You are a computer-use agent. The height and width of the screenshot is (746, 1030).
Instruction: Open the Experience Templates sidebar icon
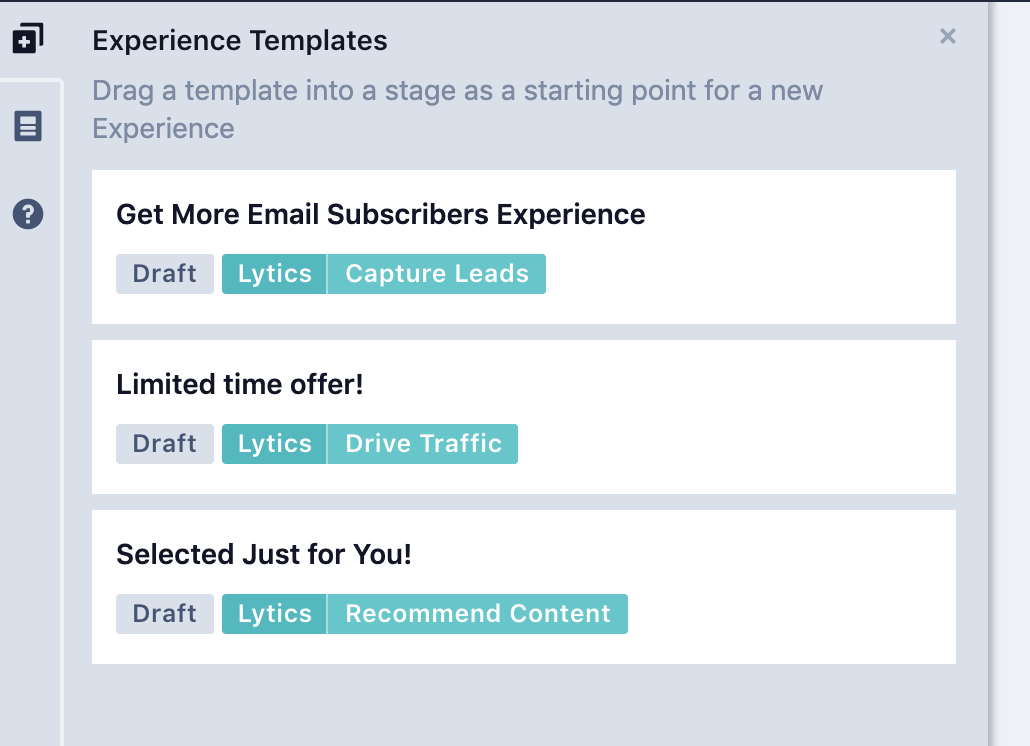coord(27,40)
